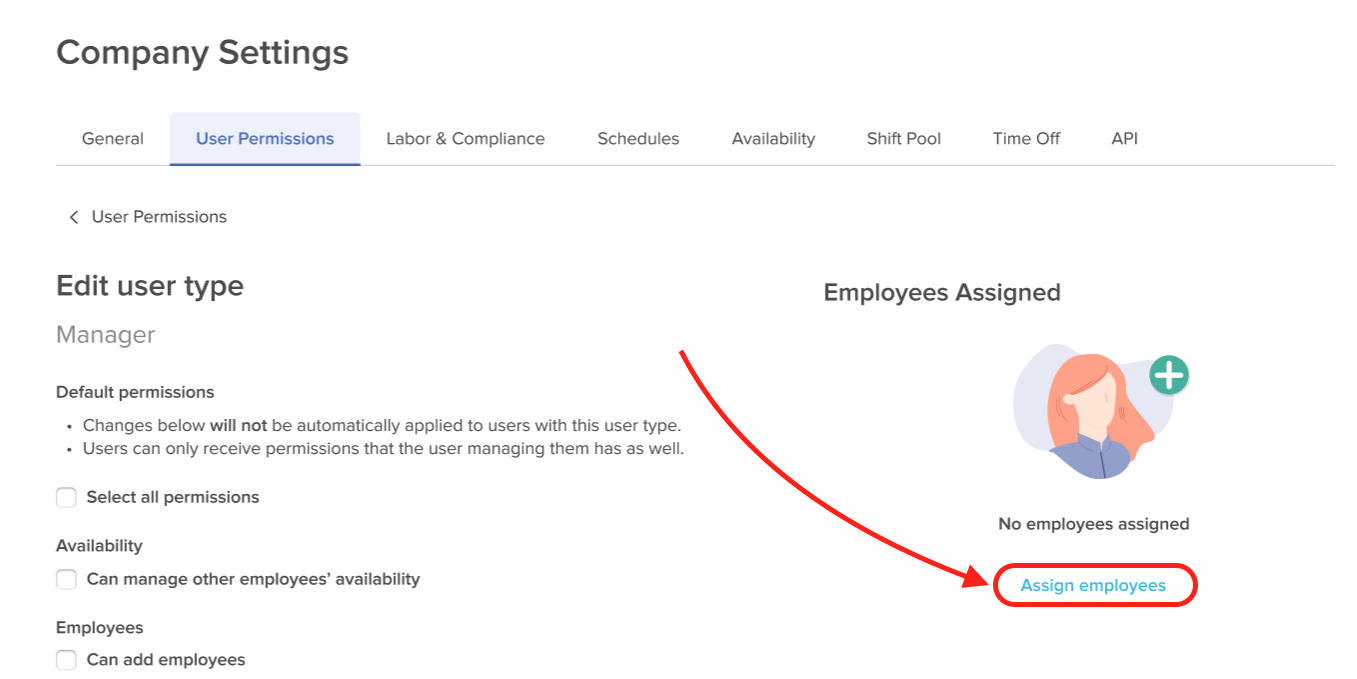
Task: Enable Can manage other employees' availability
Action: coord(66,579)
